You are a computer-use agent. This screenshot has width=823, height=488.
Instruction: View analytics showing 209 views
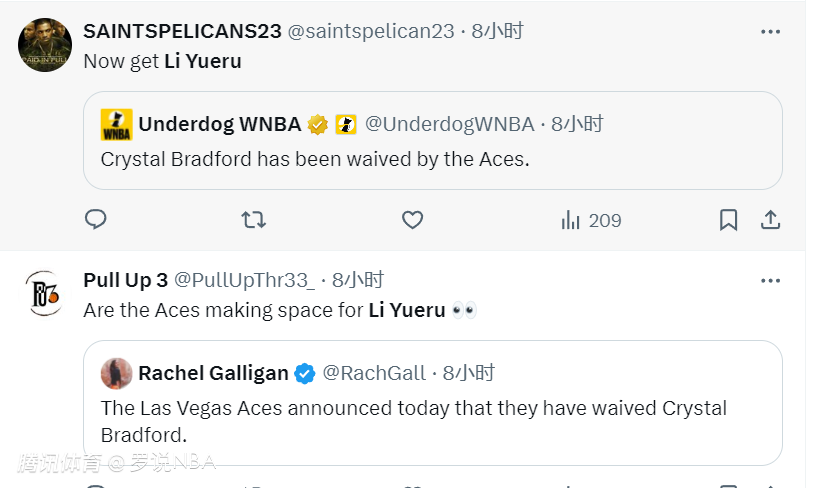pyautogui.click(x=591, y=220)
